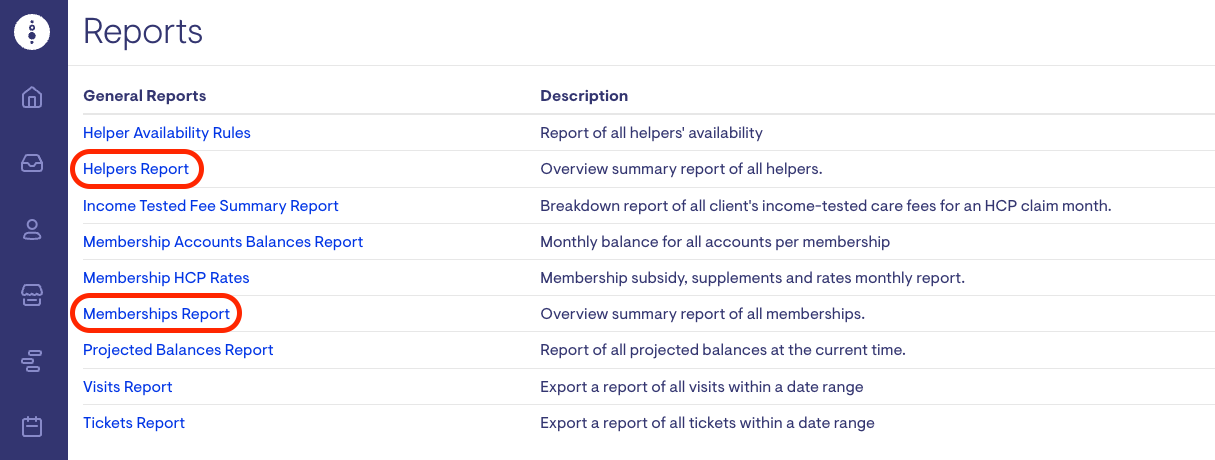Open the calendar icon in sidebar
The image size is (1215, 460).
coord(32,427)
